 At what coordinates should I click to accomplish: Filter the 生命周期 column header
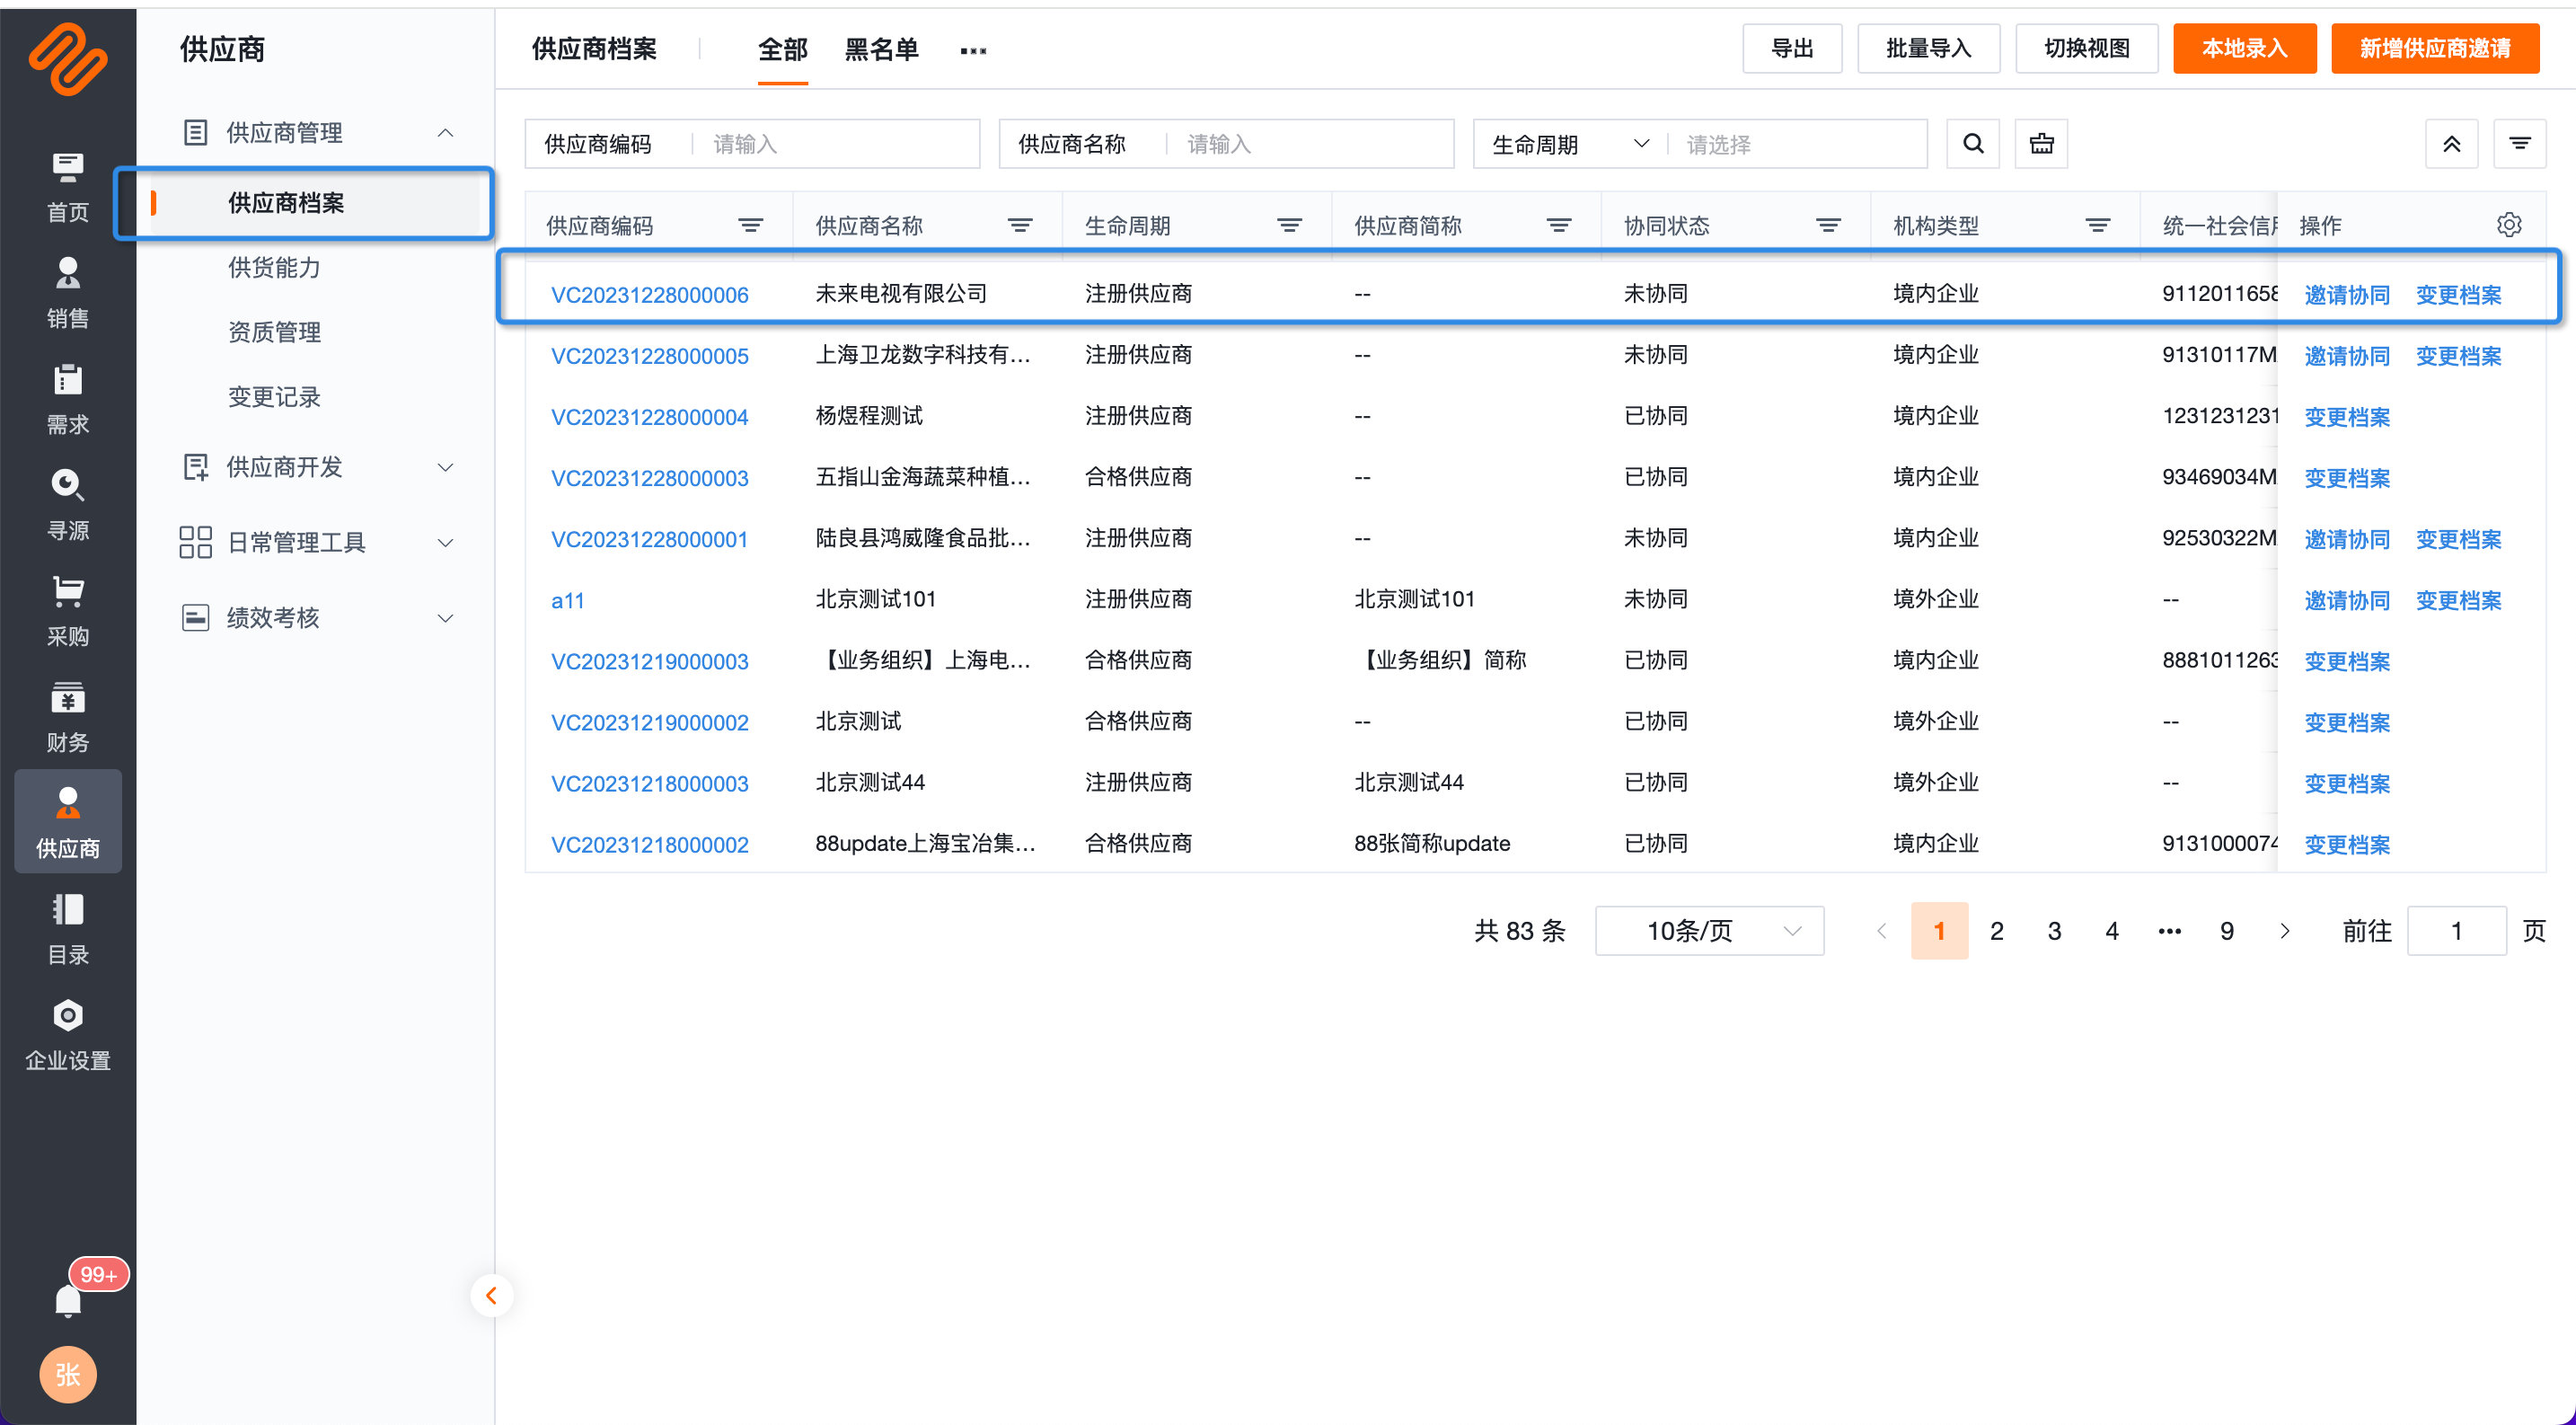1289,226
